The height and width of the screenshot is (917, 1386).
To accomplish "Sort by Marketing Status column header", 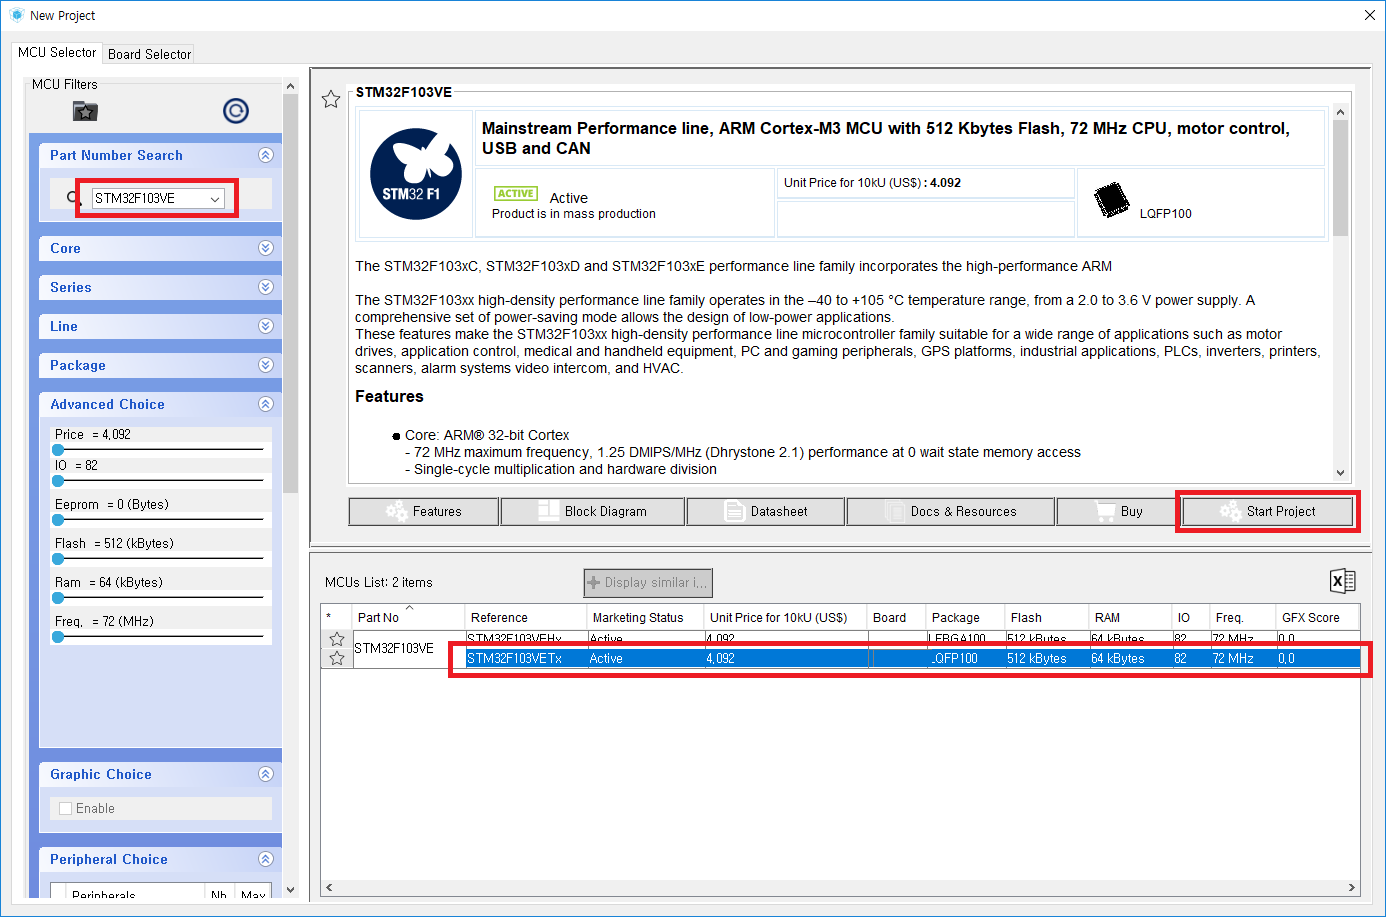I will (x=645, y=617).
